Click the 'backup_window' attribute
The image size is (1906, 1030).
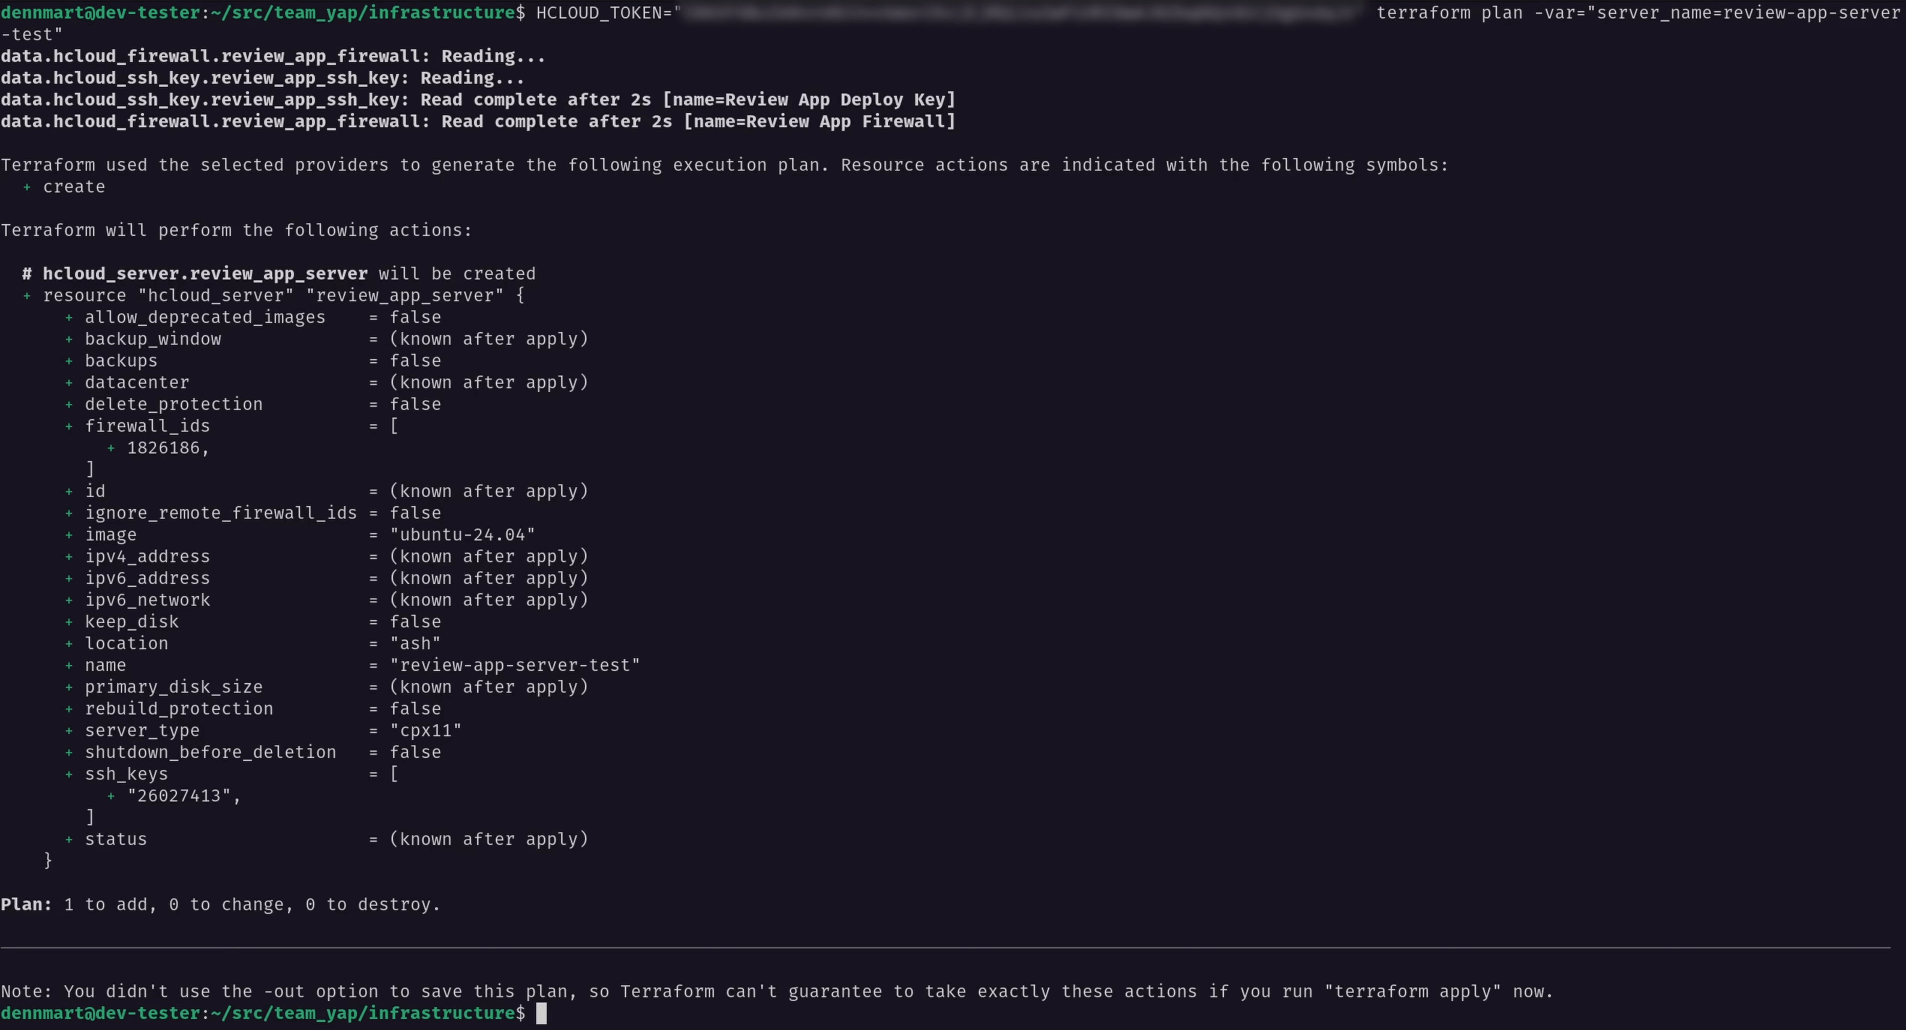coord(153,340)
